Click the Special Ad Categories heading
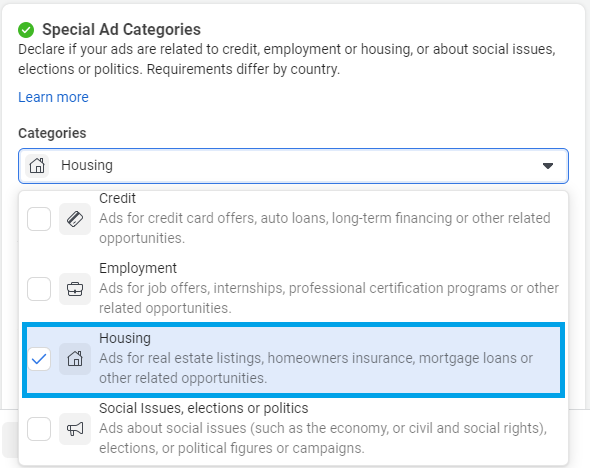Screen dimensions: 590x468 (121, 30)
